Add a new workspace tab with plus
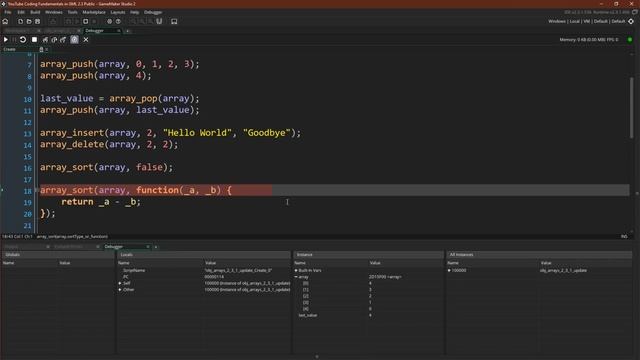Viewport: 640px width, 360px height. [127, 31]
